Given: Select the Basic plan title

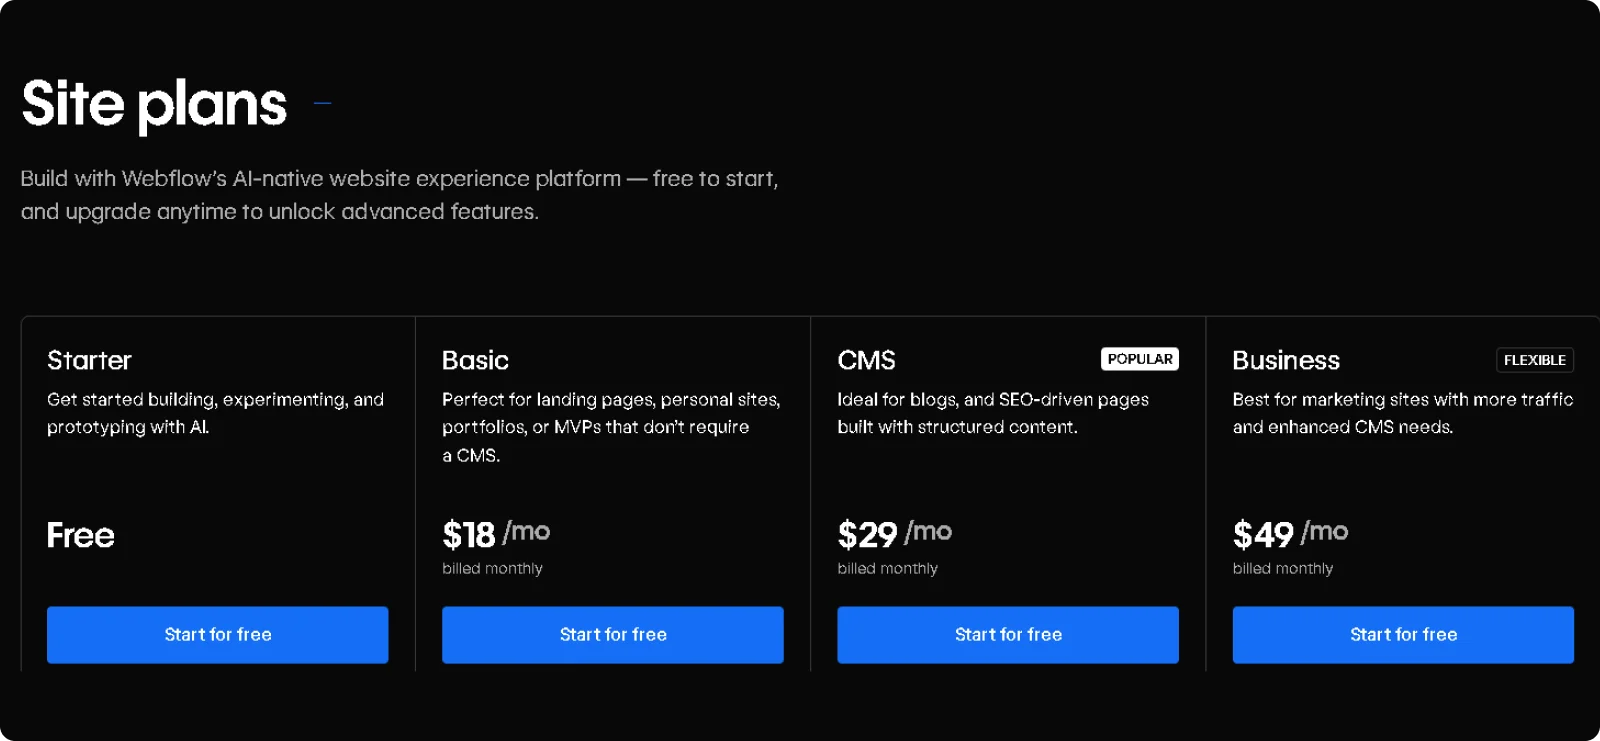Looking at the screenshot, I should (x=475, y=360).
